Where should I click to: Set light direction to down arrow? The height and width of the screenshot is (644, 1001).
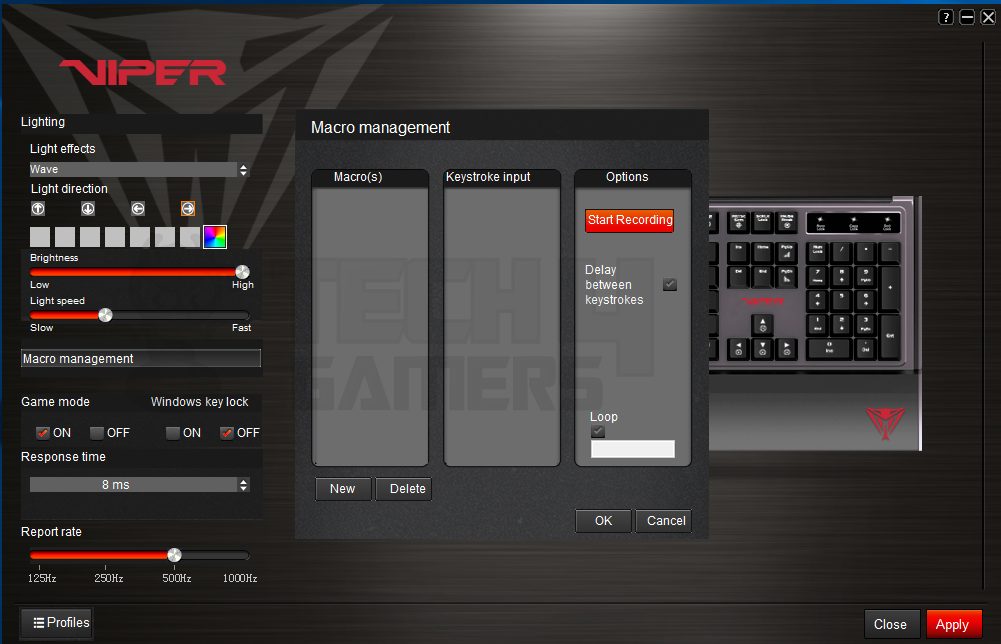point(87,208)
